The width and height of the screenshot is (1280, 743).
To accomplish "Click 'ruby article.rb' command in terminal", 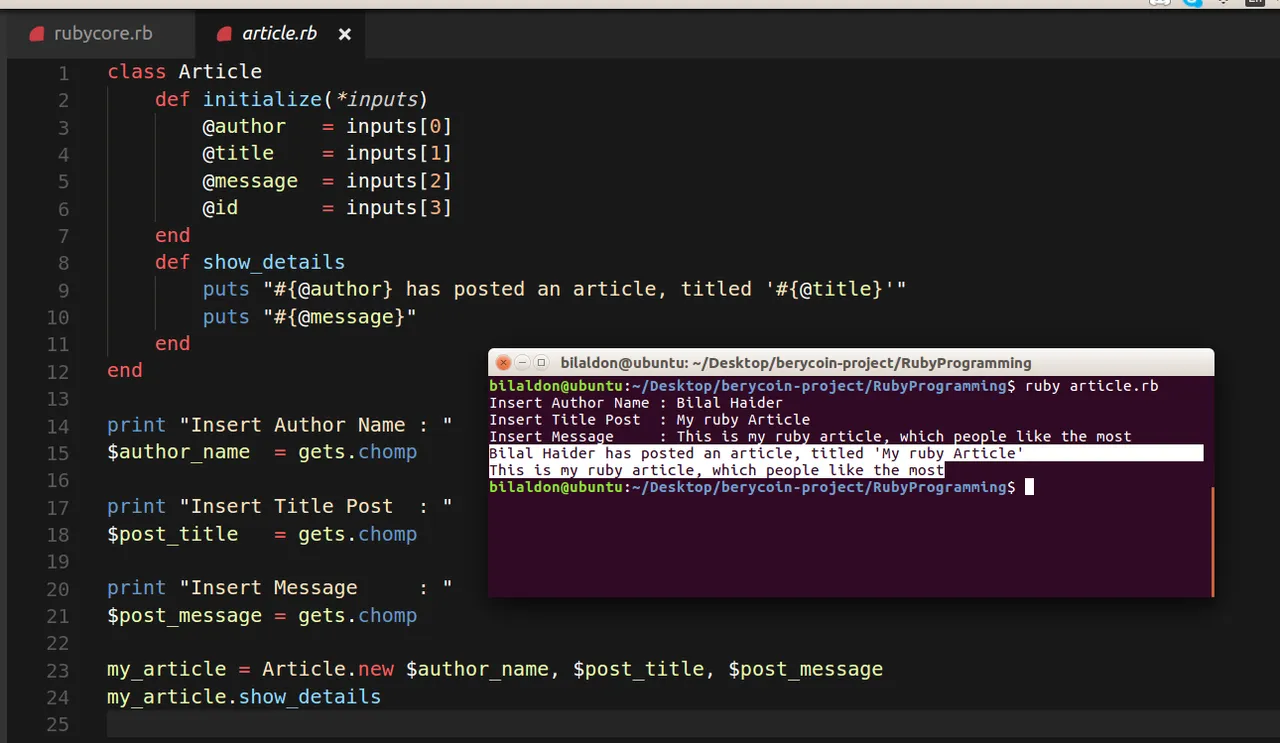I will click(x=1092, y=386).
